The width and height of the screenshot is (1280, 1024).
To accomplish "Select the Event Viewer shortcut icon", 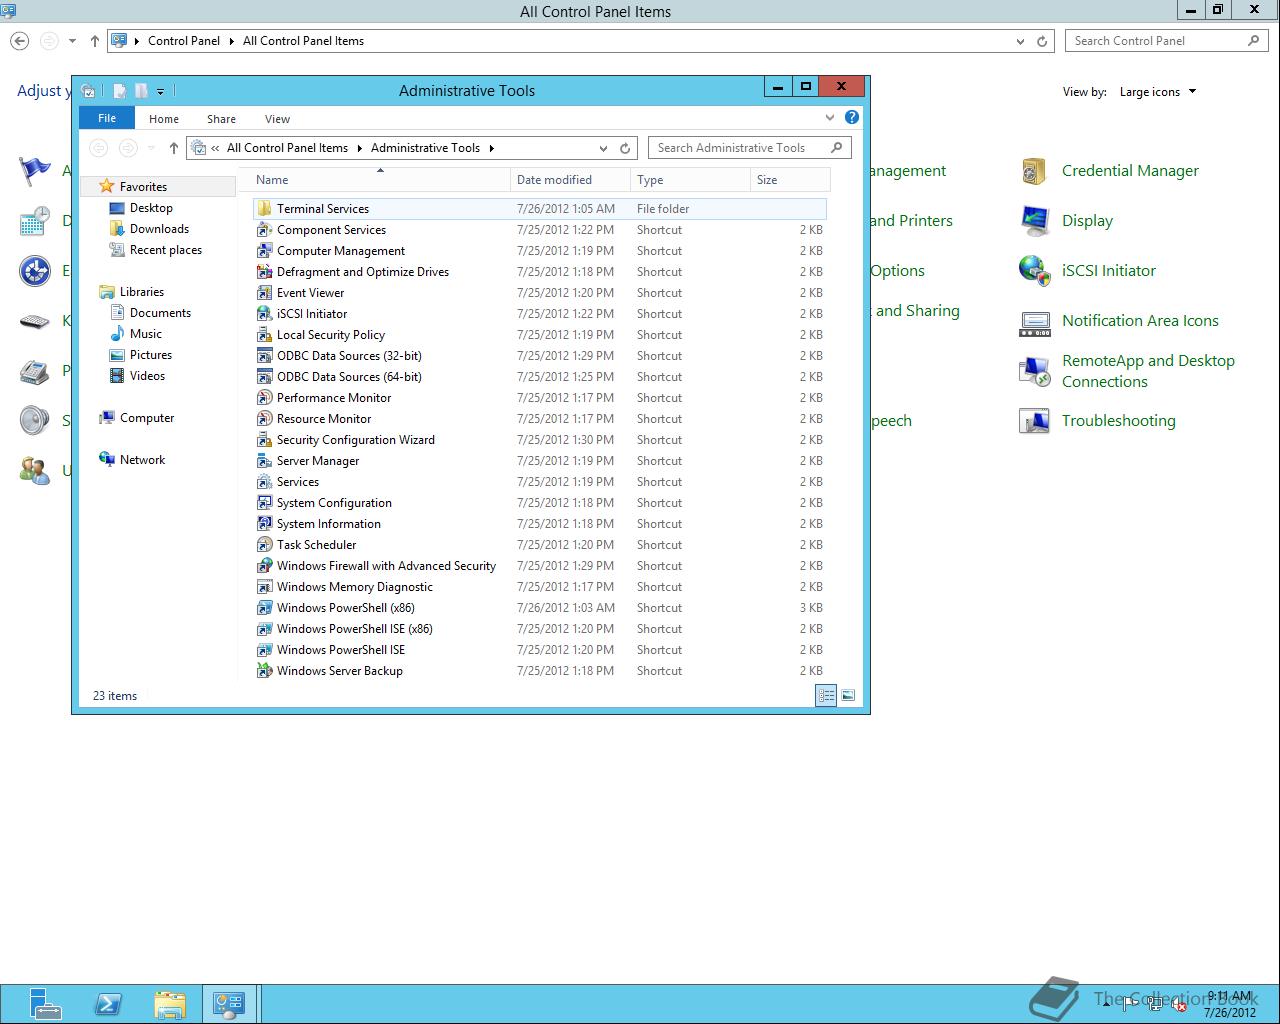I will click(x=264, y=292).
